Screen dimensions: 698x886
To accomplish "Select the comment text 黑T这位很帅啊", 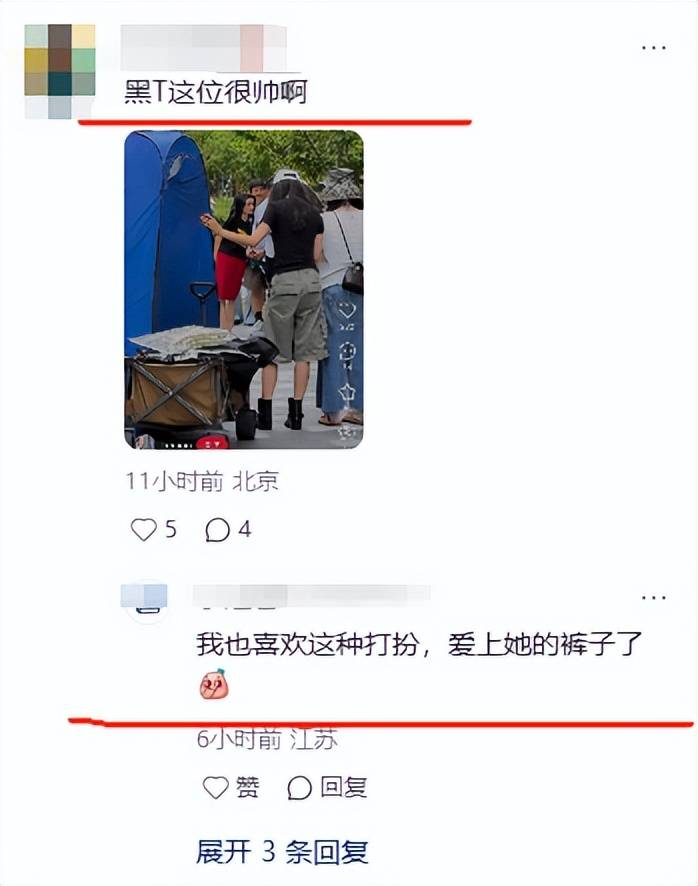I will (216, 92).
